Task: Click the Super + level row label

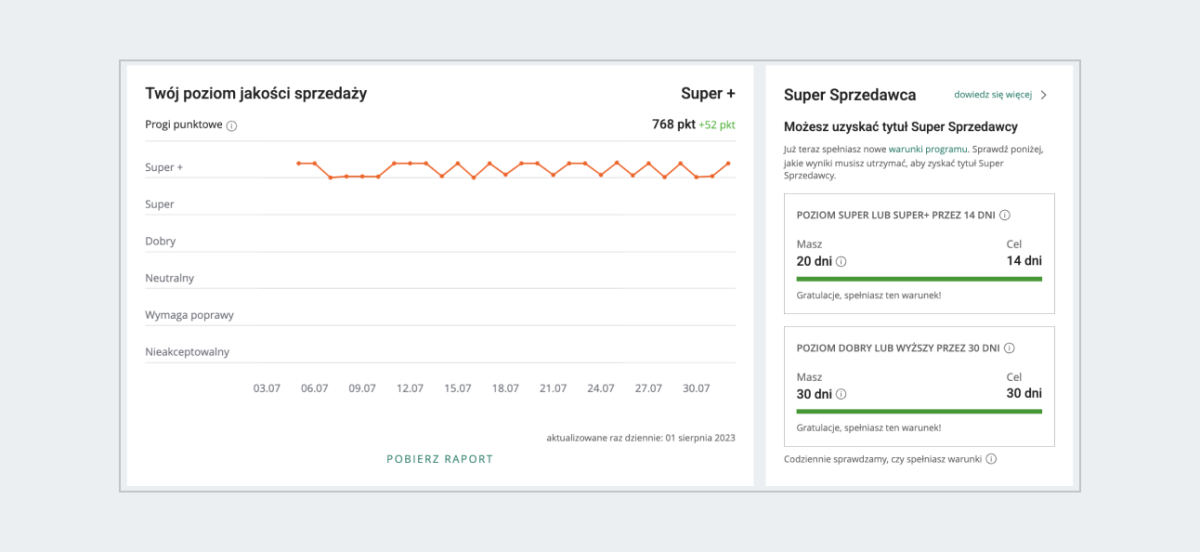Action: pyautogui.click(x=164, y=167)
